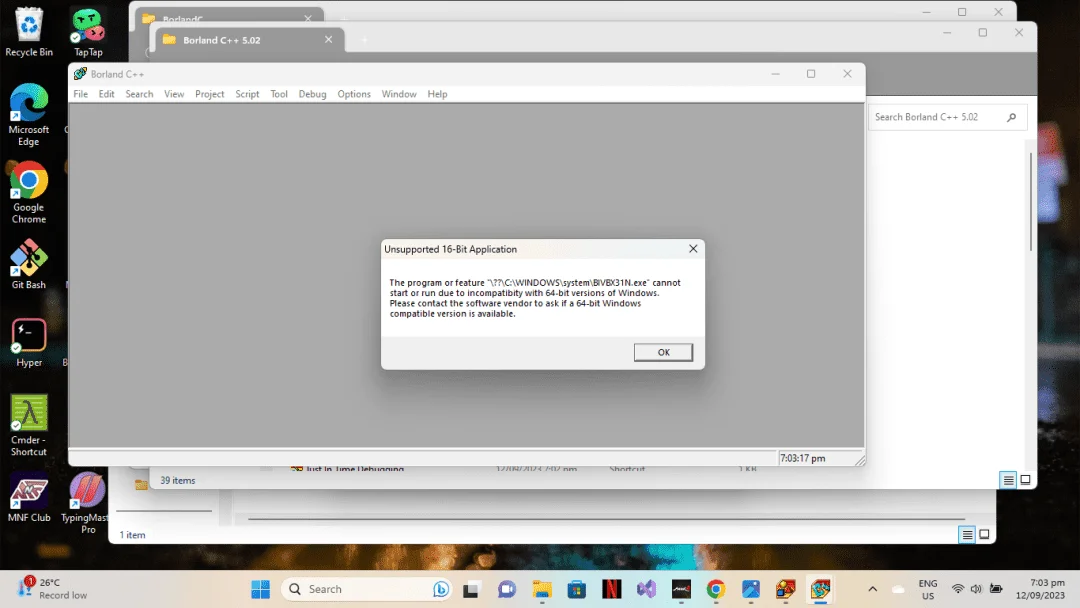Image resolution: width=1080 pixels, height=608 pixels.
Task: Select the Borland C++ 5.02 Explorer tab
Action: [x=248, y=40]
